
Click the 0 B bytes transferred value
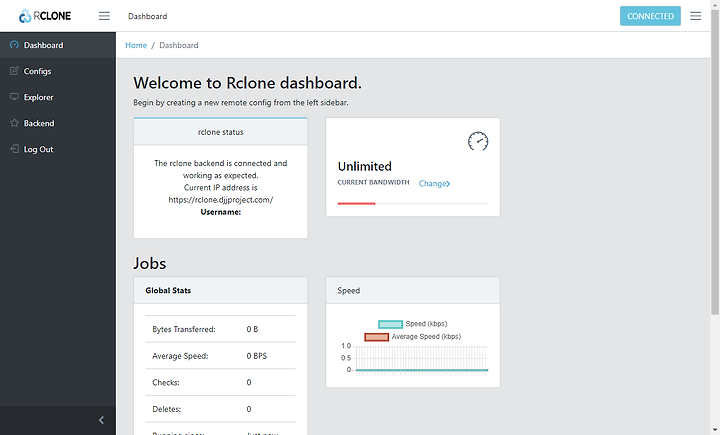pyautogui.click(x=252, y=329)
